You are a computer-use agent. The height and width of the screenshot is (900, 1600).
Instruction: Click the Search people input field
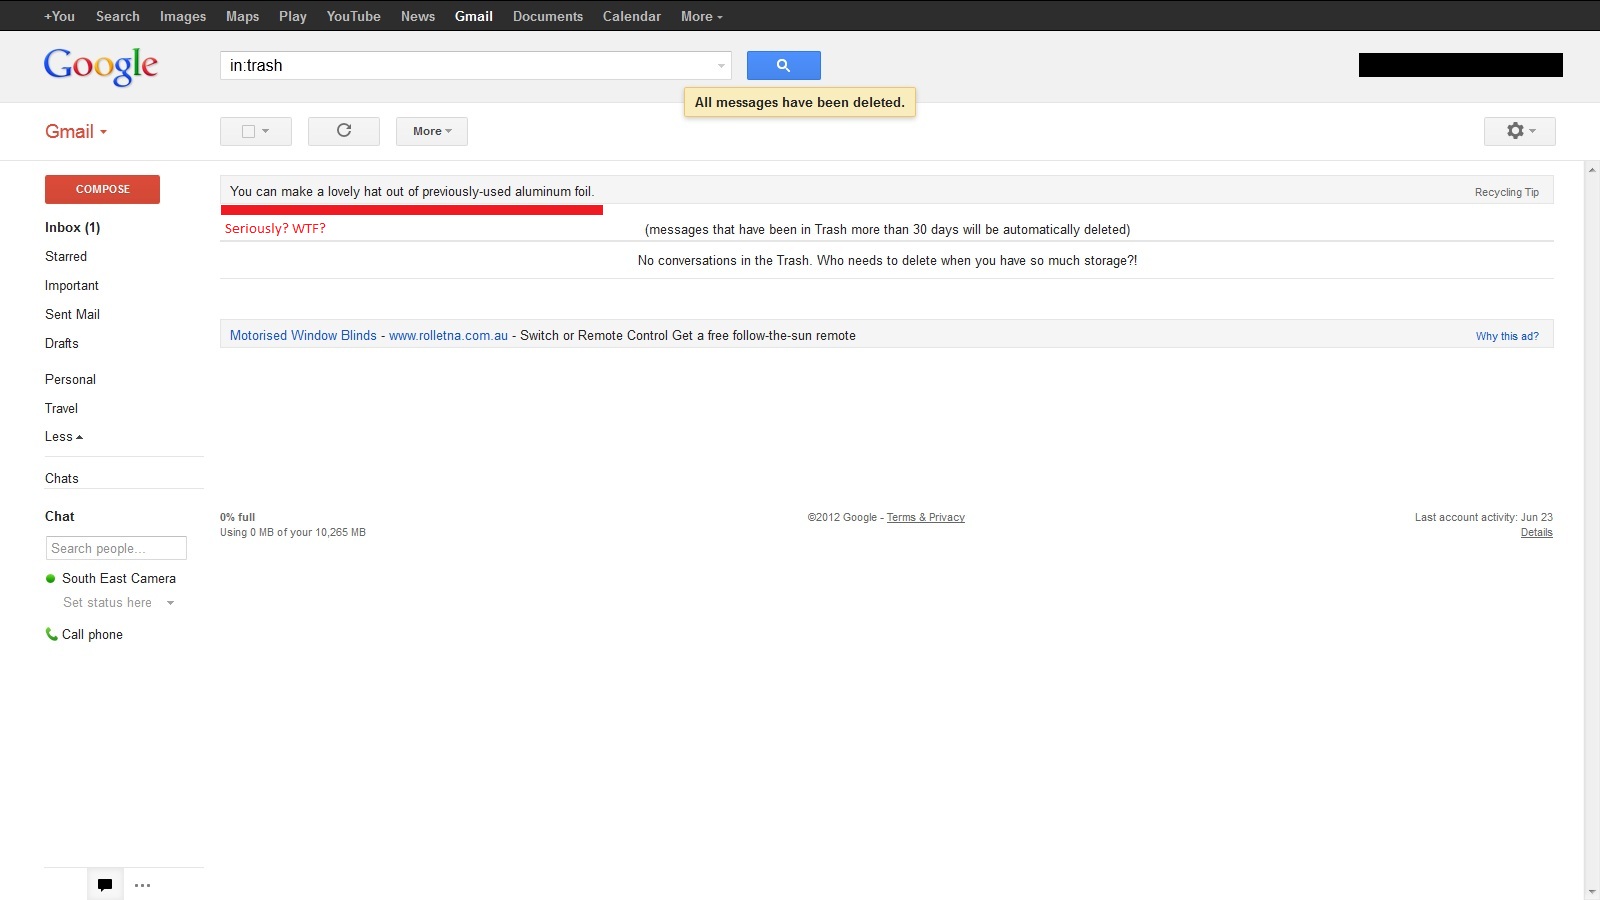[116, 548]
